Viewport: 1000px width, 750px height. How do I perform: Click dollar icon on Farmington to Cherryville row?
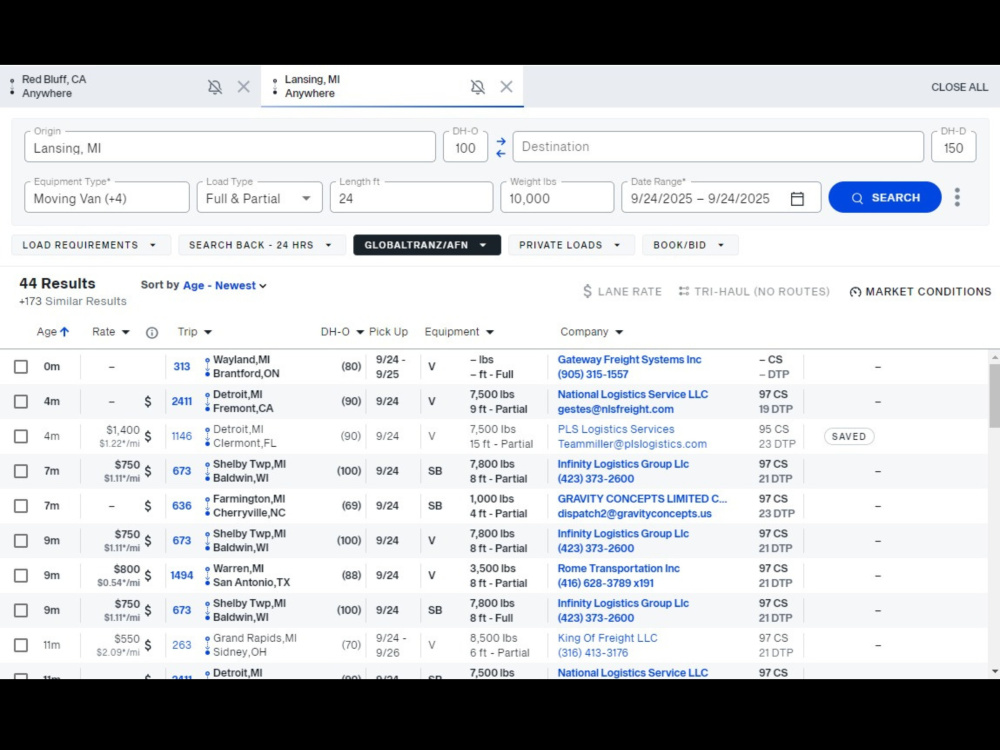coord(148,506)
